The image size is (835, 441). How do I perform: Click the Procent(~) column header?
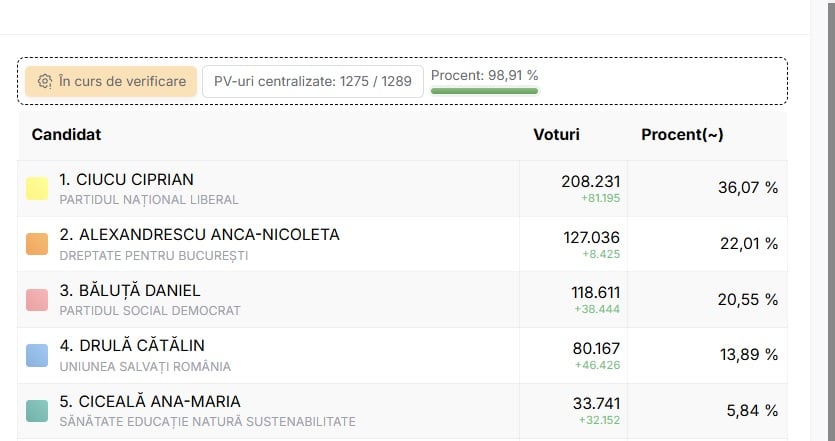coord(682,134)
